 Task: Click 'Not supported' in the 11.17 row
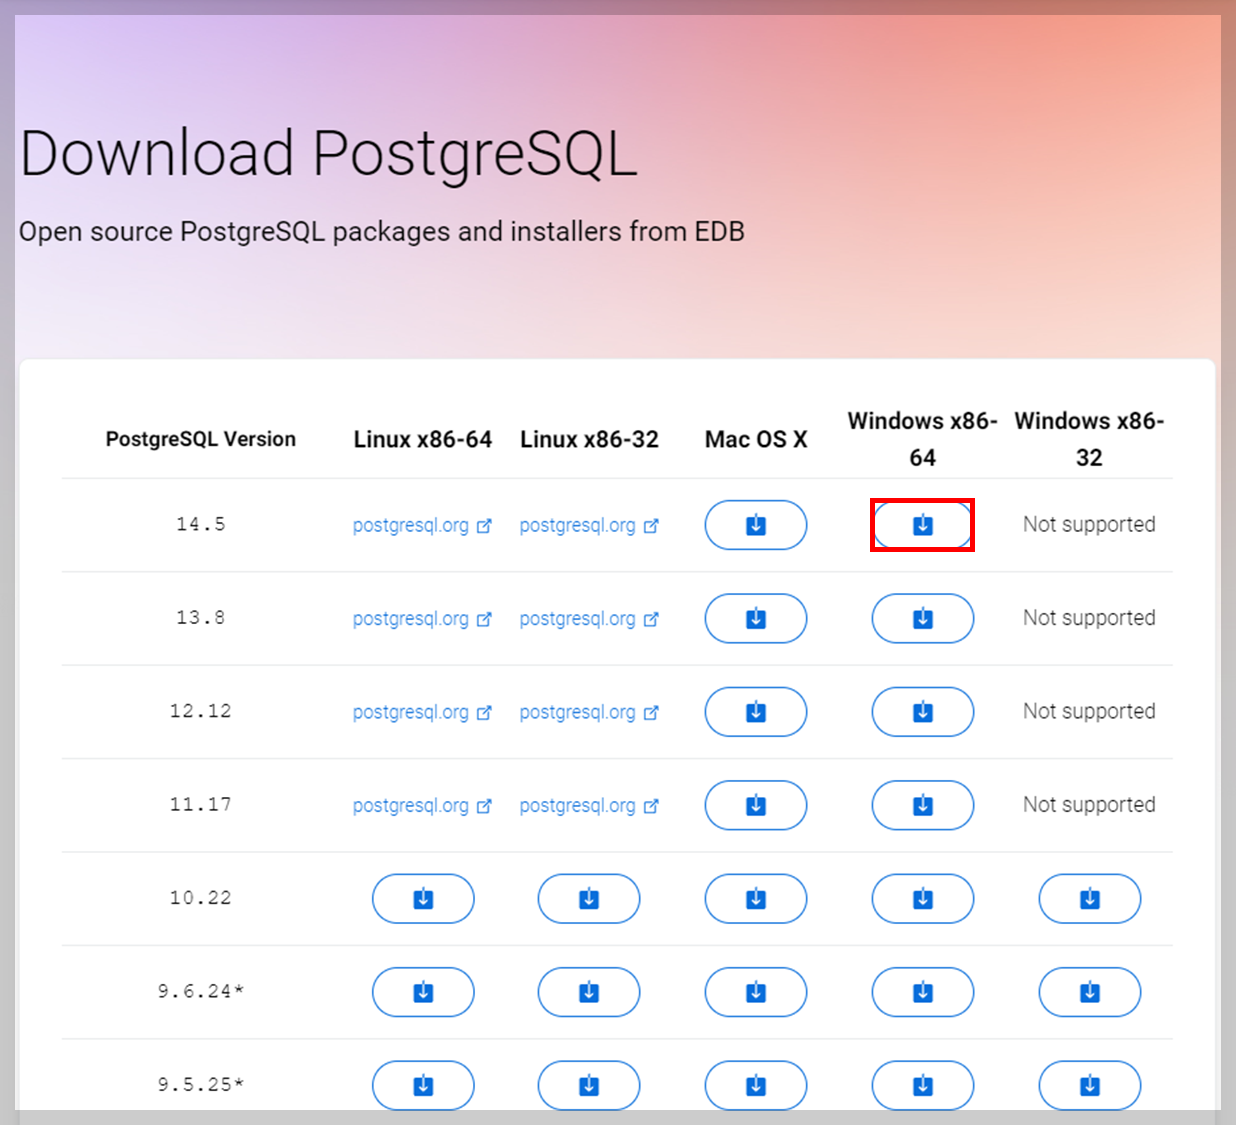coord(1089,805)
